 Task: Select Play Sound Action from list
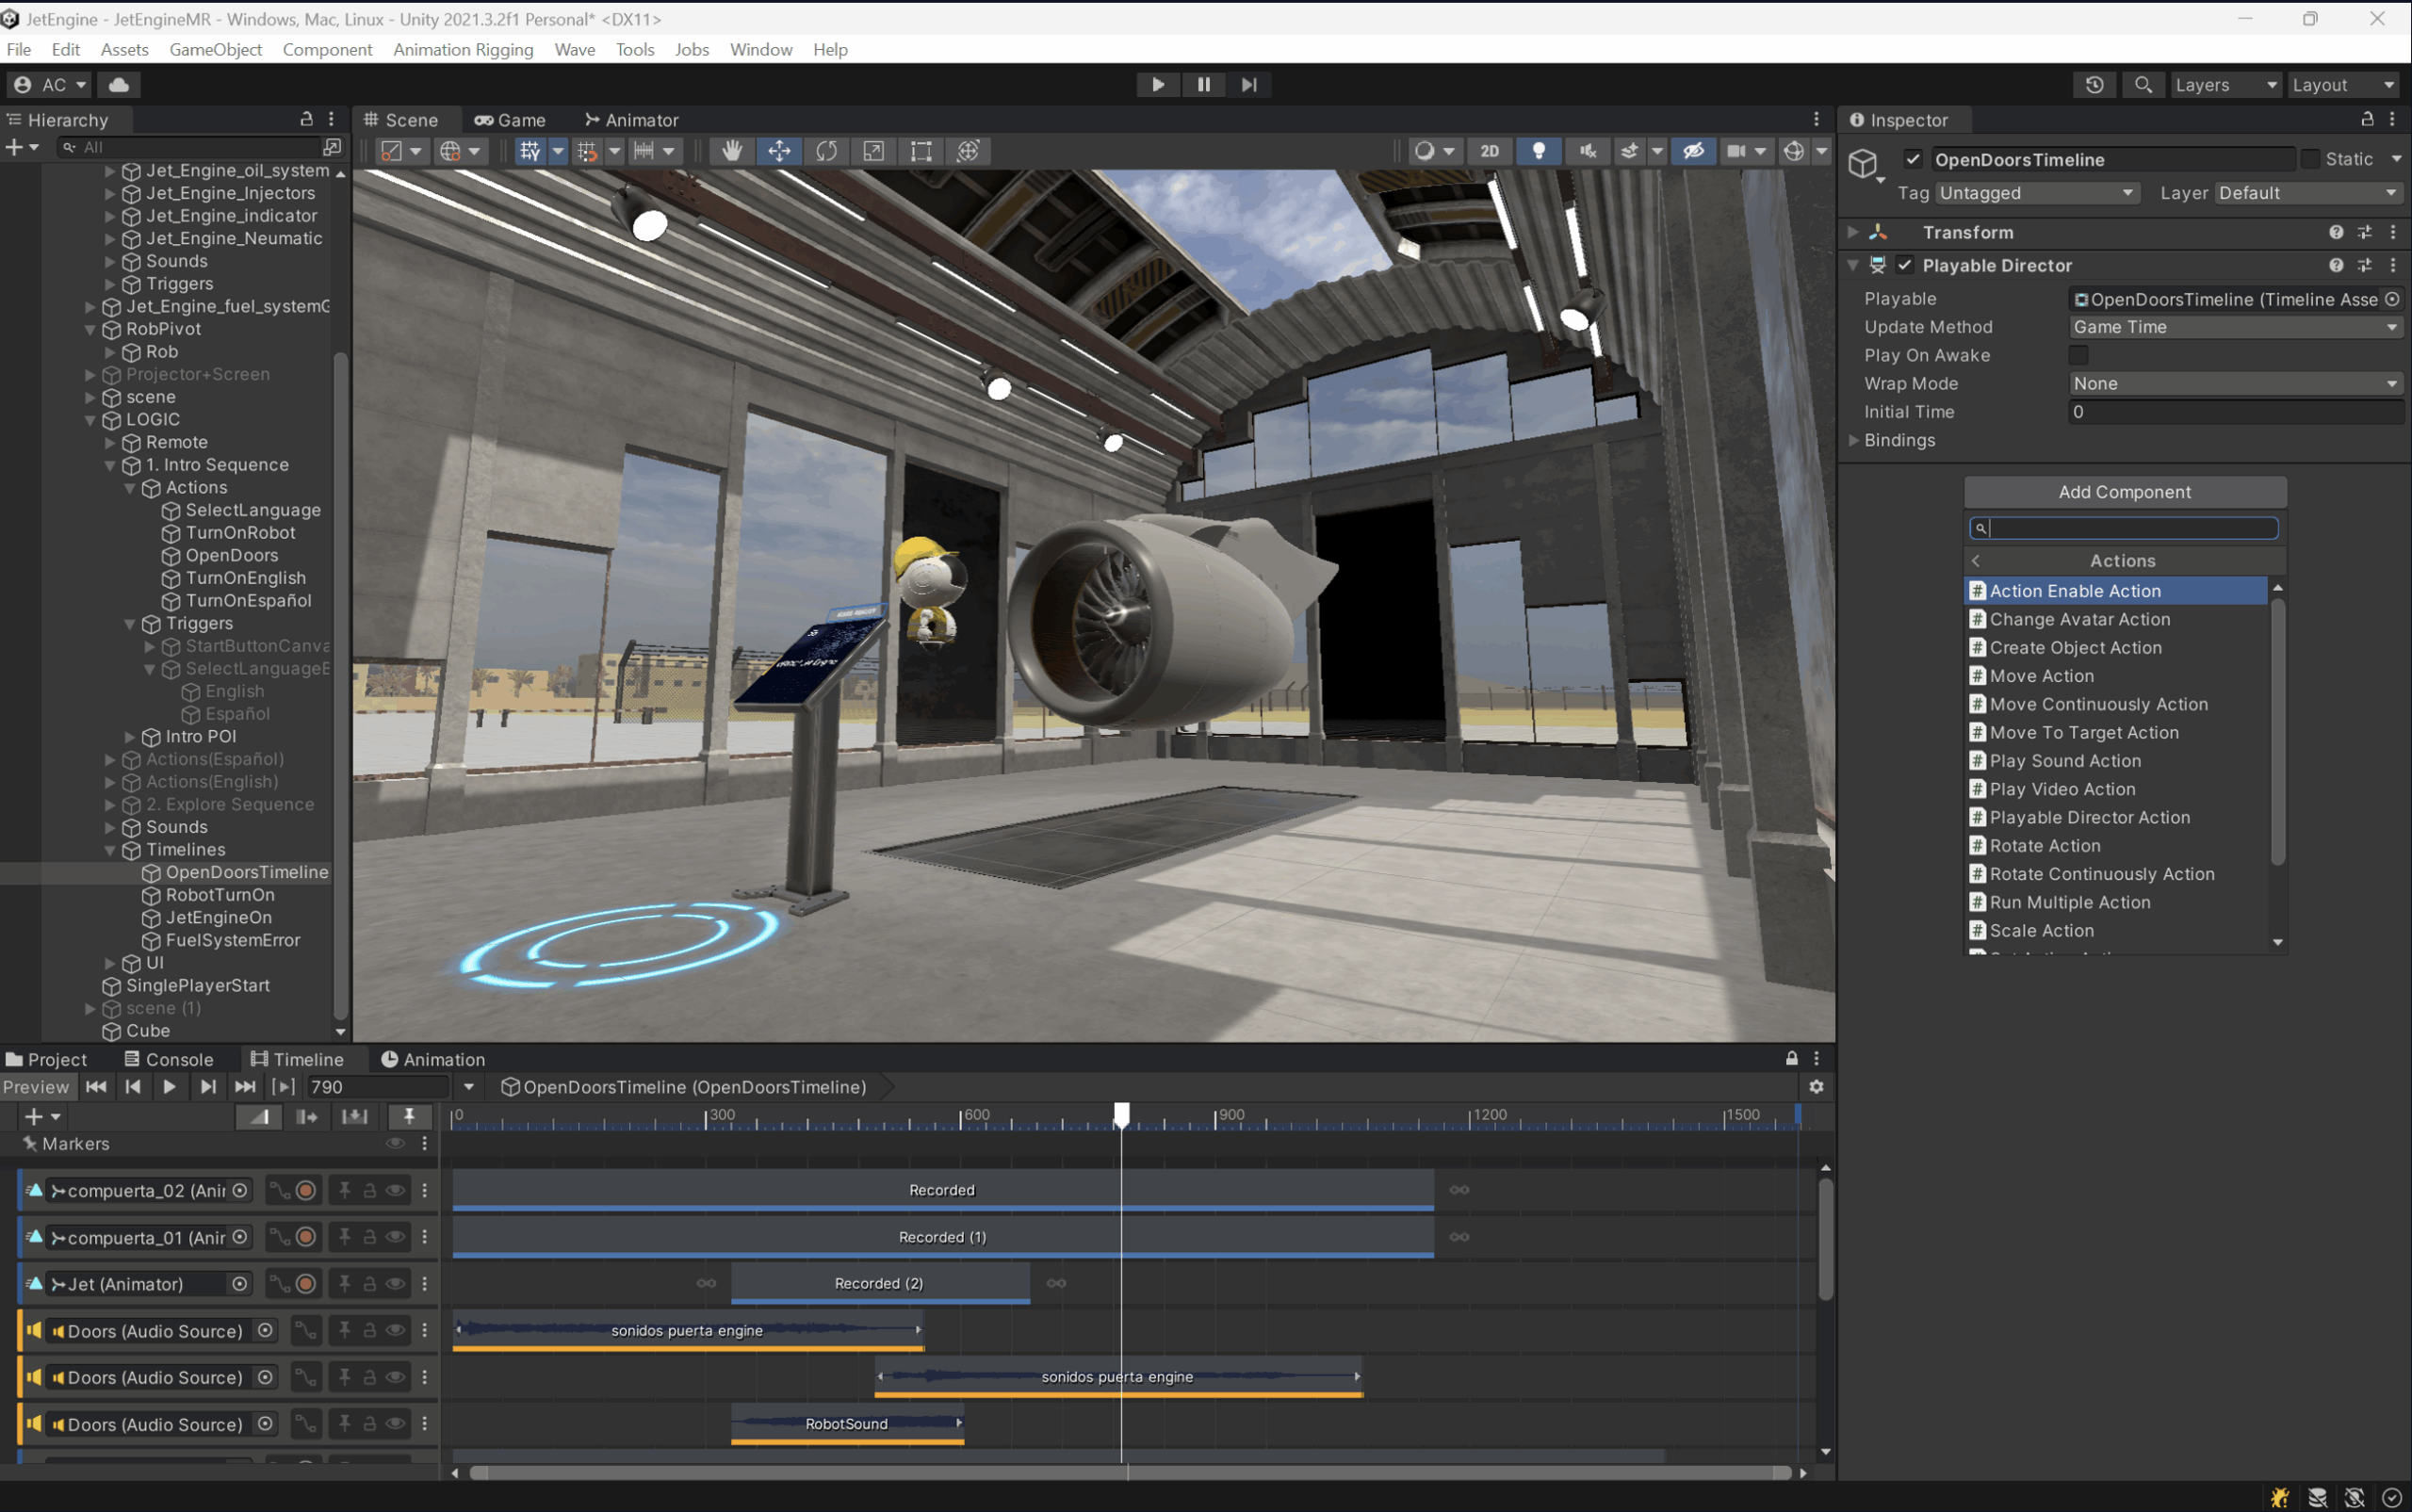click(x=2065, y=761)
